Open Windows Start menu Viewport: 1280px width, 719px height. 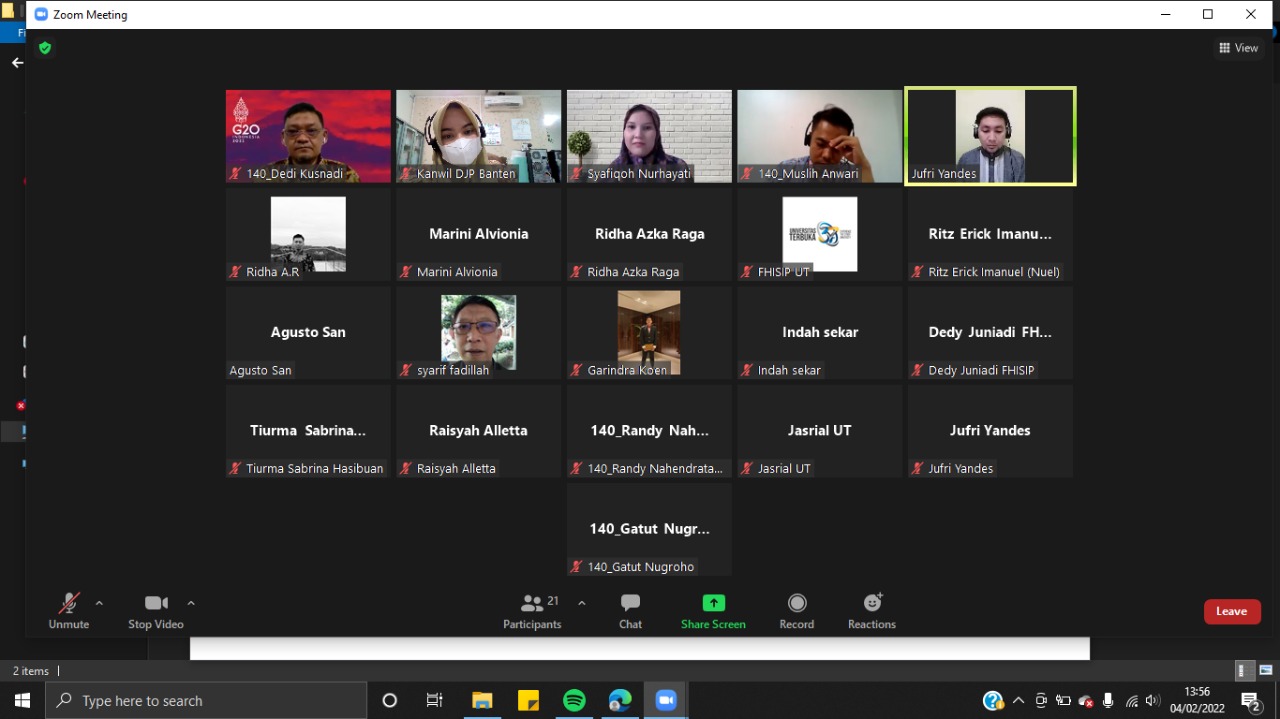[22, 700]
